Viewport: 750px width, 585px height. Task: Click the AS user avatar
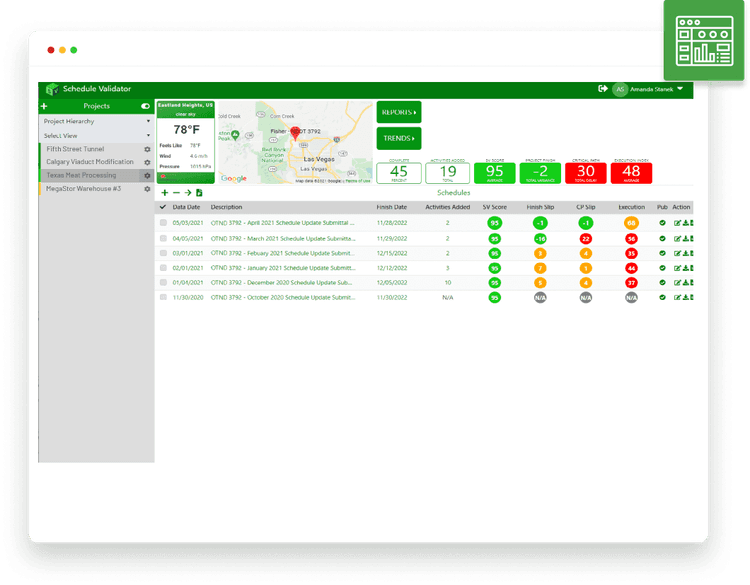coord(620,89)
